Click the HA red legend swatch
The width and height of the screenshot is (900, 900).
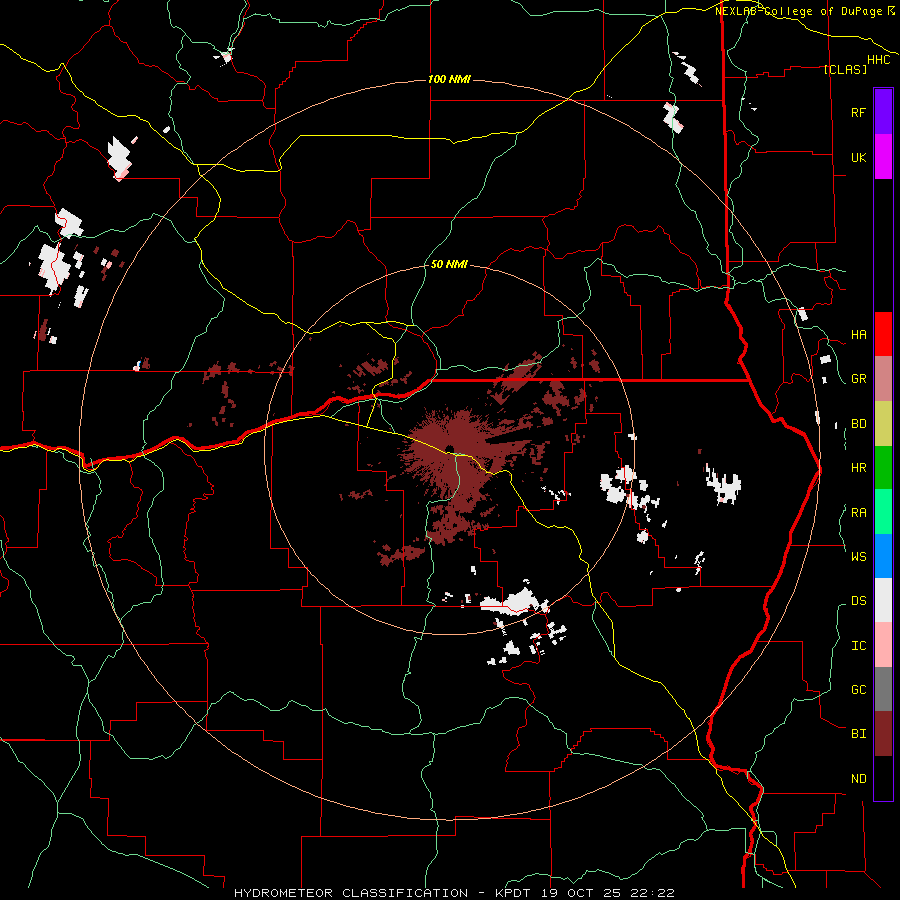[x=883, y=334]
